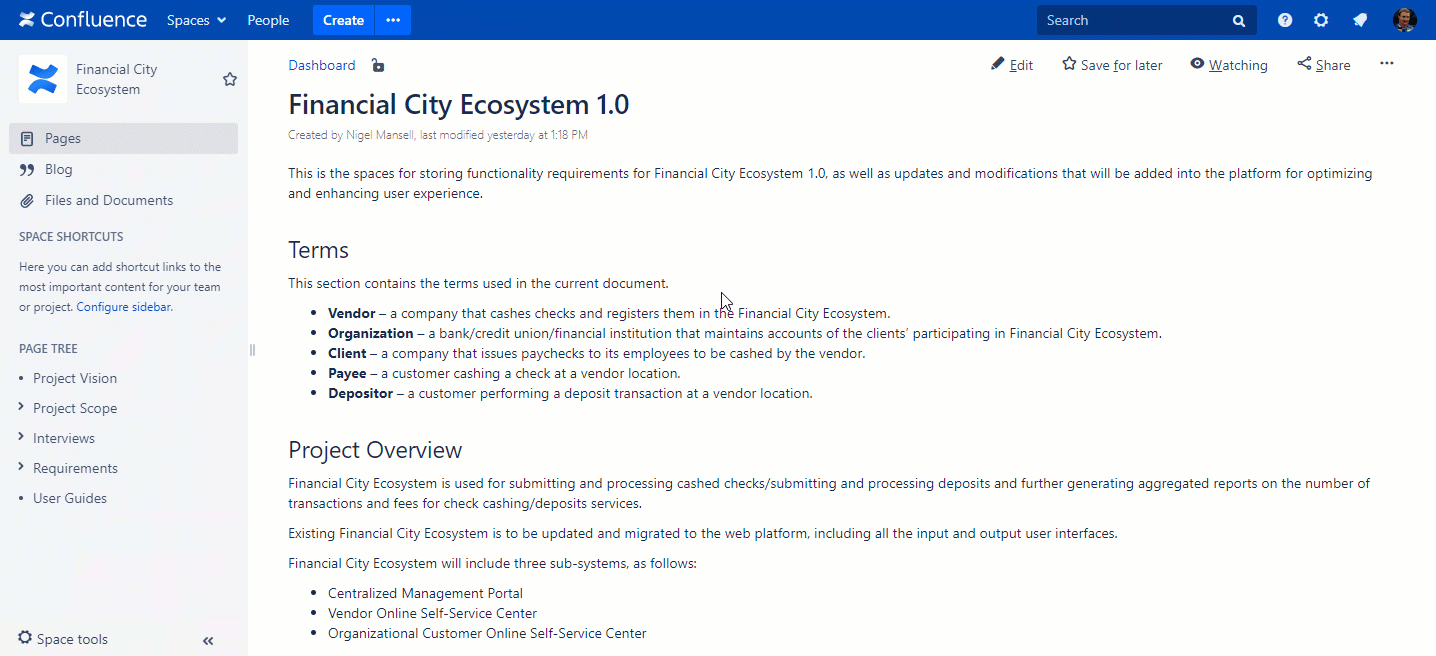The image size is (1436, 656).
Task: Click Vendor Online Self-Service Center list item
Action: pos(432,613)
